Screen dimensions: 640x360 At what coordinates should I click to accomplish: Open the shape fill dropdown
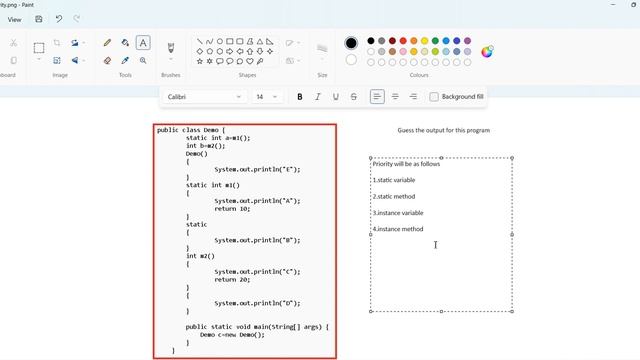coord(293,60)
